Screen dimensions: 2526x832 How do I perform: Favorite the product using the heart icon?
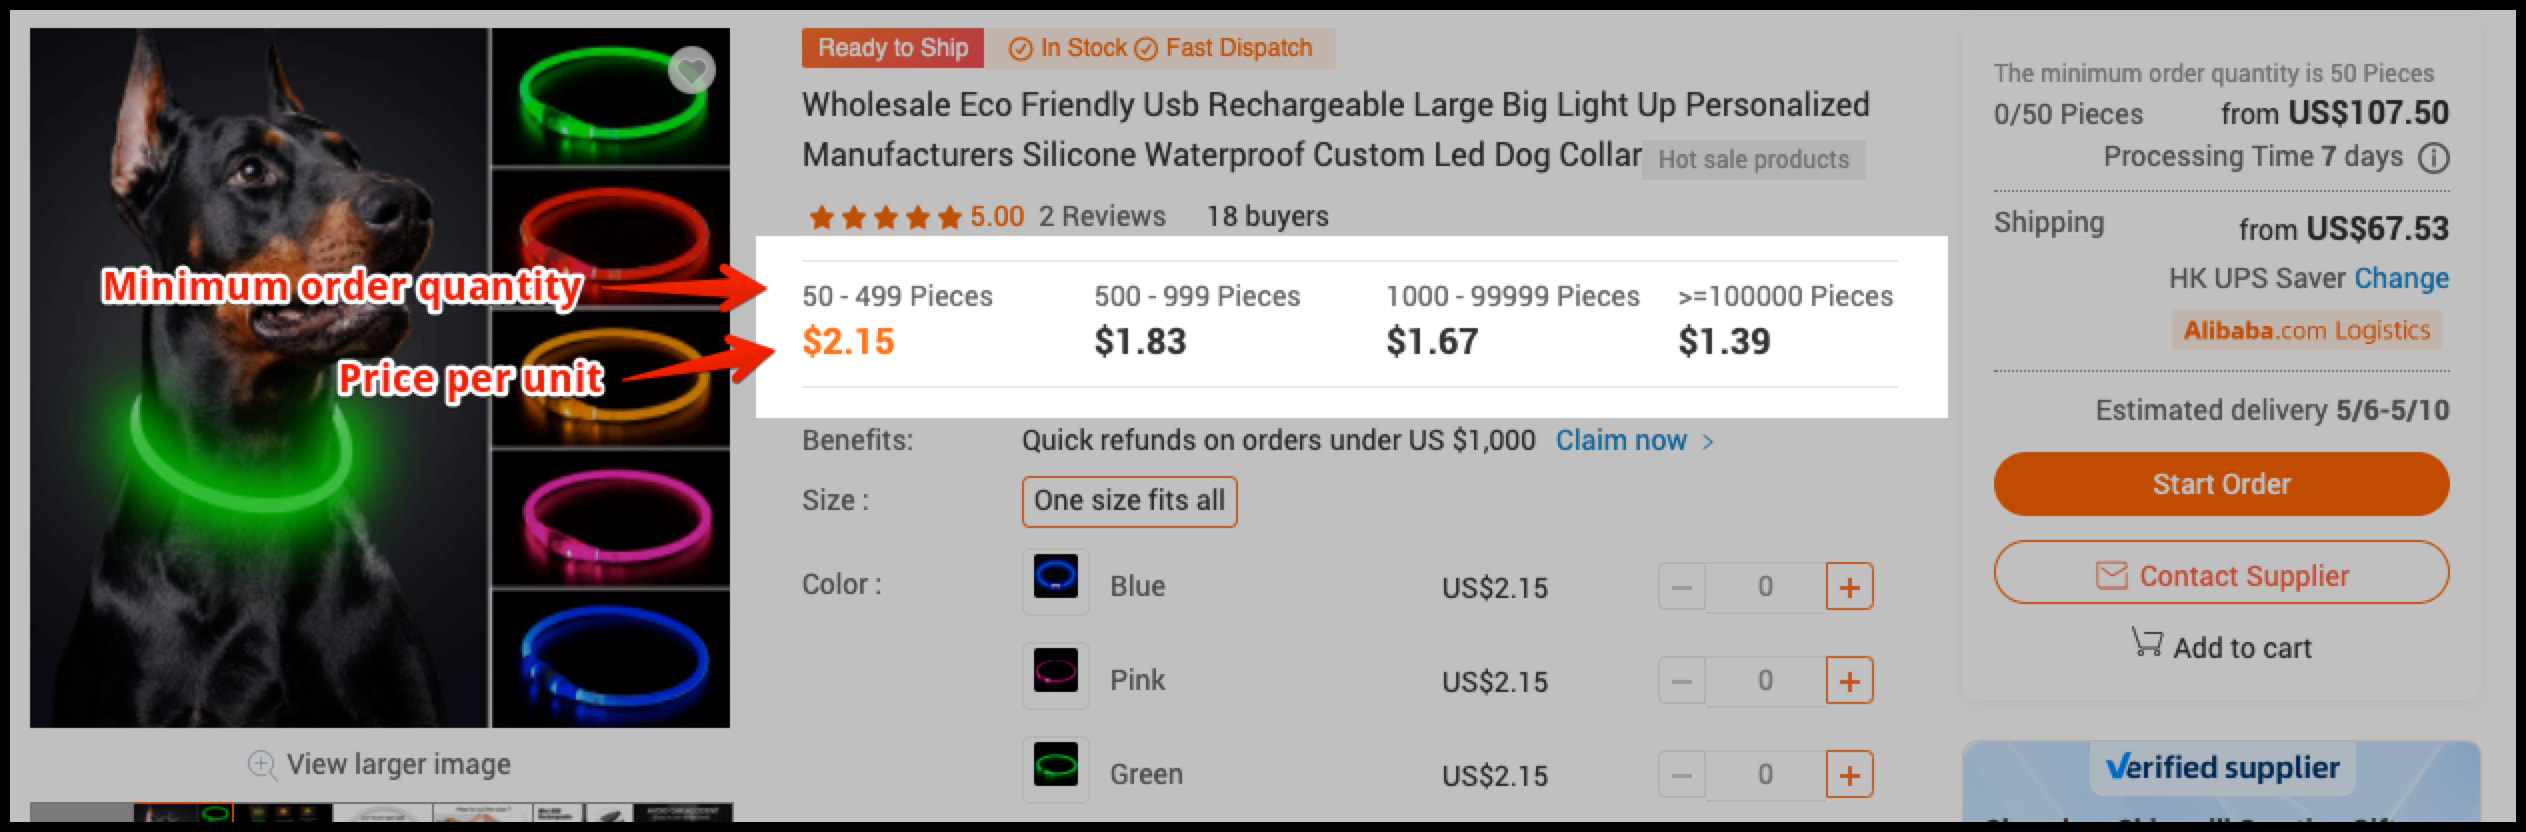tap(690, 71)
